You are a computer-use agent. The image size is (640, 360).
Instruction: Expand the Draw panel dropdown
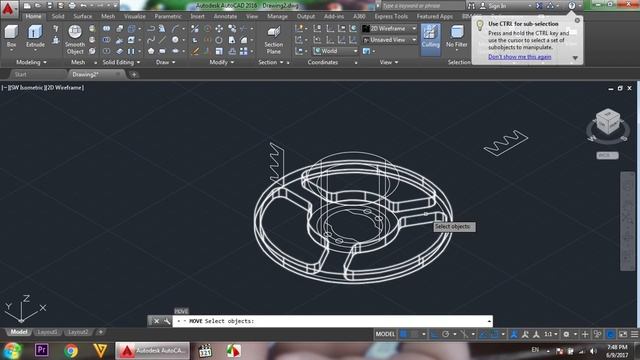click(x=166, y=62)
